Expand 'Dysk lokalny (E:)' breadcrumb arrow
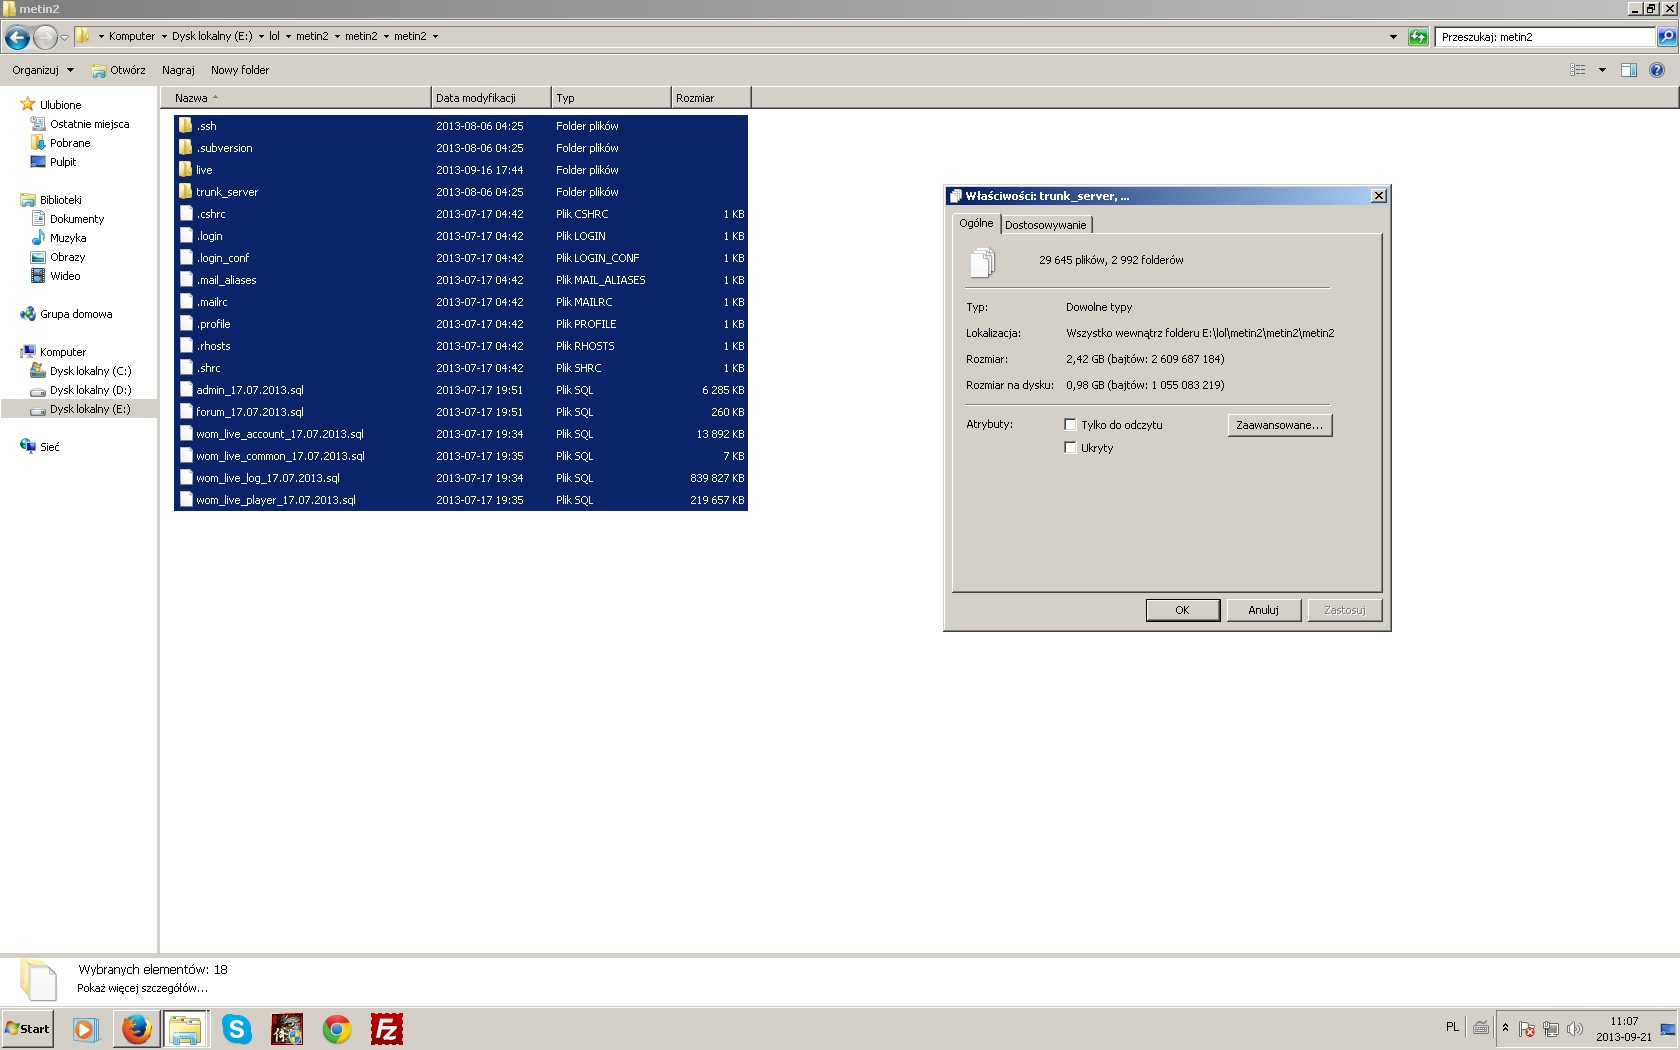1680x1050 pixels. [261, 37]
